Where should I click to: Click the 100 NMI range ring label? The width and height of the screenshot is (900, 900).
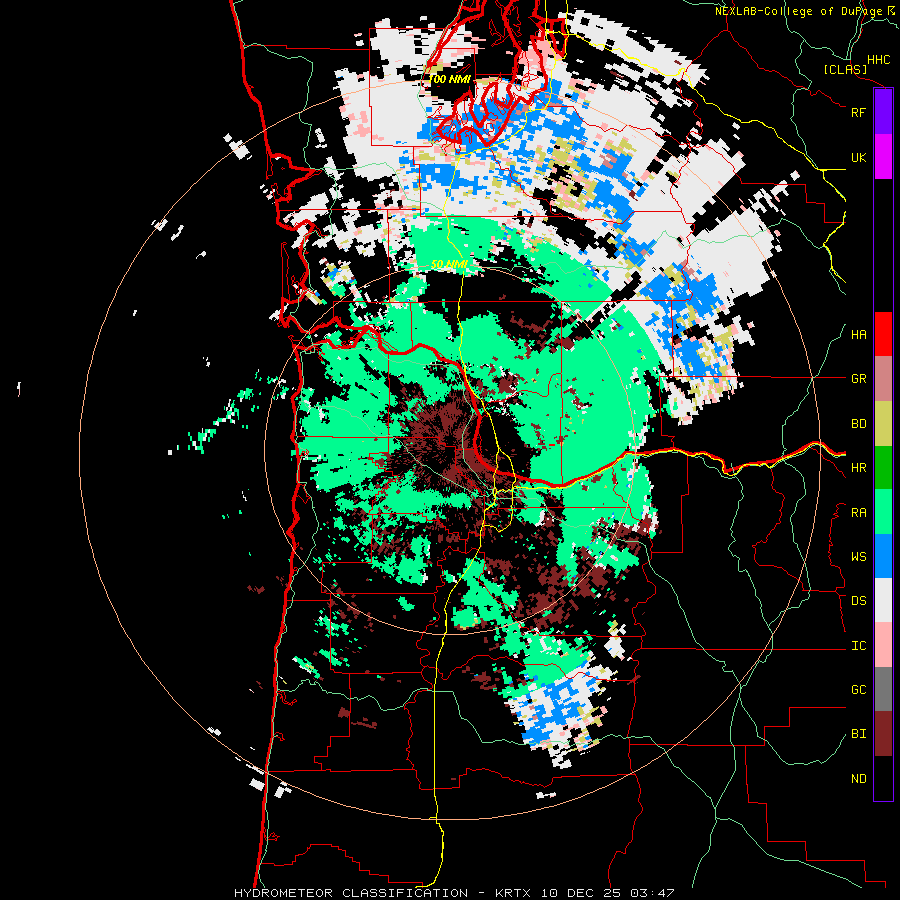[449, 79]
